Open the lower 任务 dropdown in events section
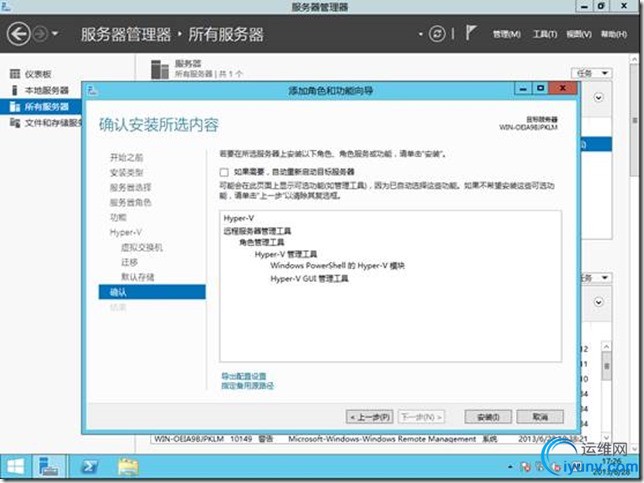The height and width of the screenshot is (483, 644). (595, 278)
